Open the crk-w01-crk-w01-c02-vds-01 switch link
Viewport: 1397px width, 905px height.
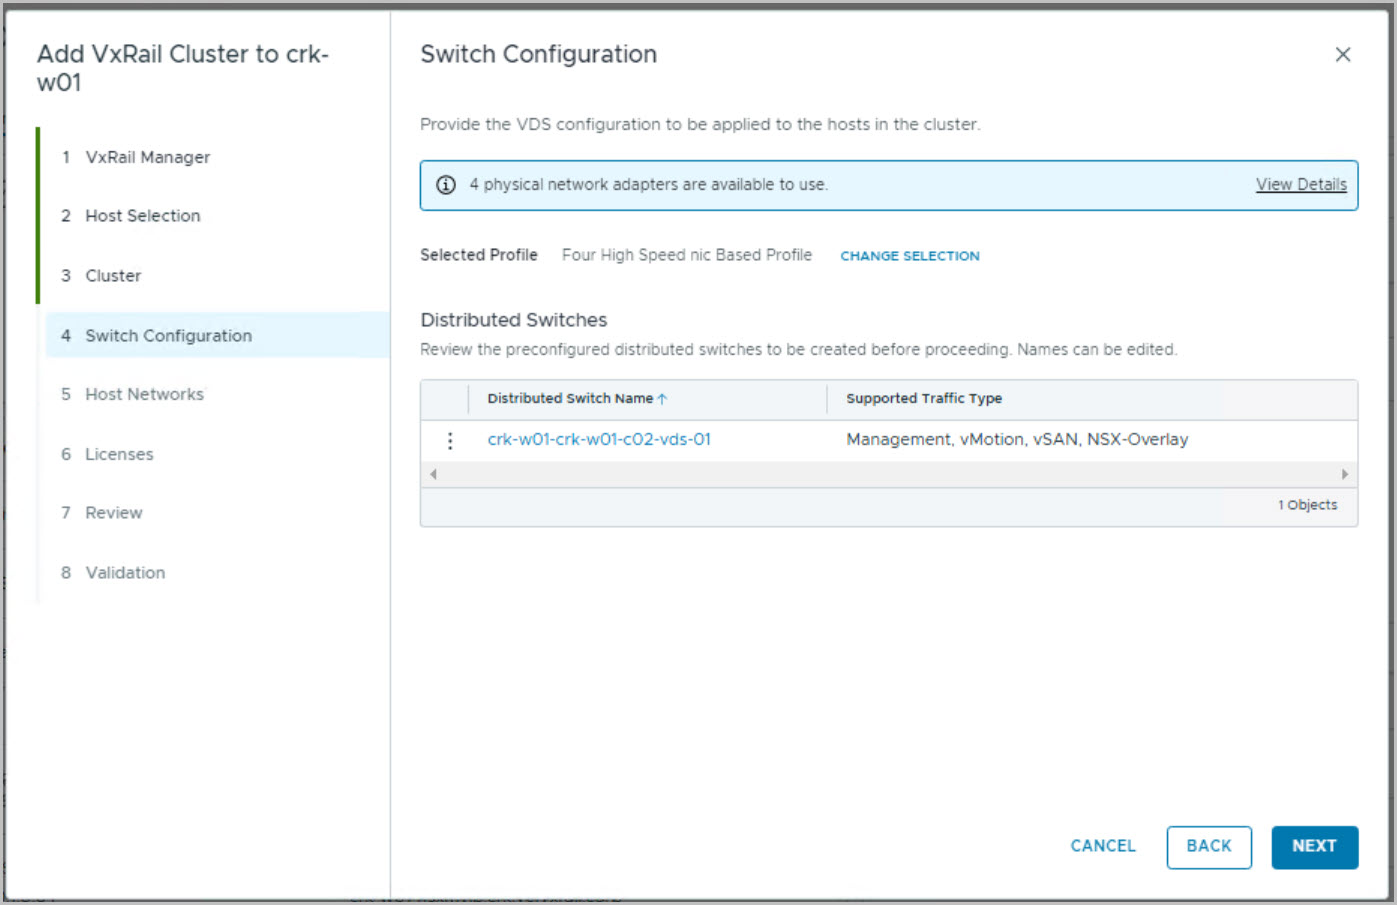(x=598, y=440)
